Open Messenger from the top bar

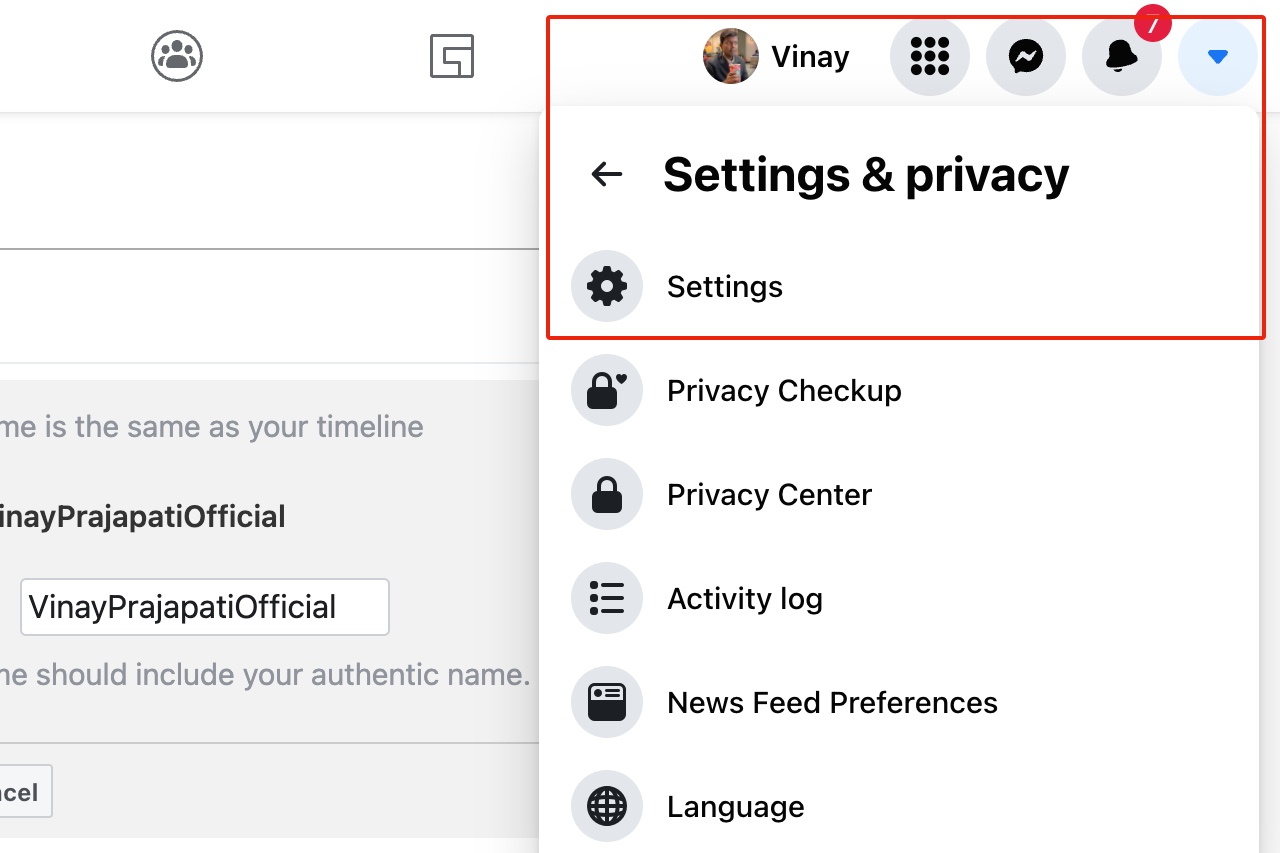(1026, 56)
